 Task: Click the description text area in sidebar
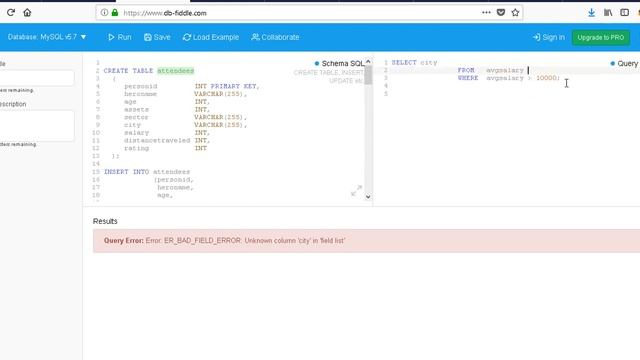[x=37, y=125]
